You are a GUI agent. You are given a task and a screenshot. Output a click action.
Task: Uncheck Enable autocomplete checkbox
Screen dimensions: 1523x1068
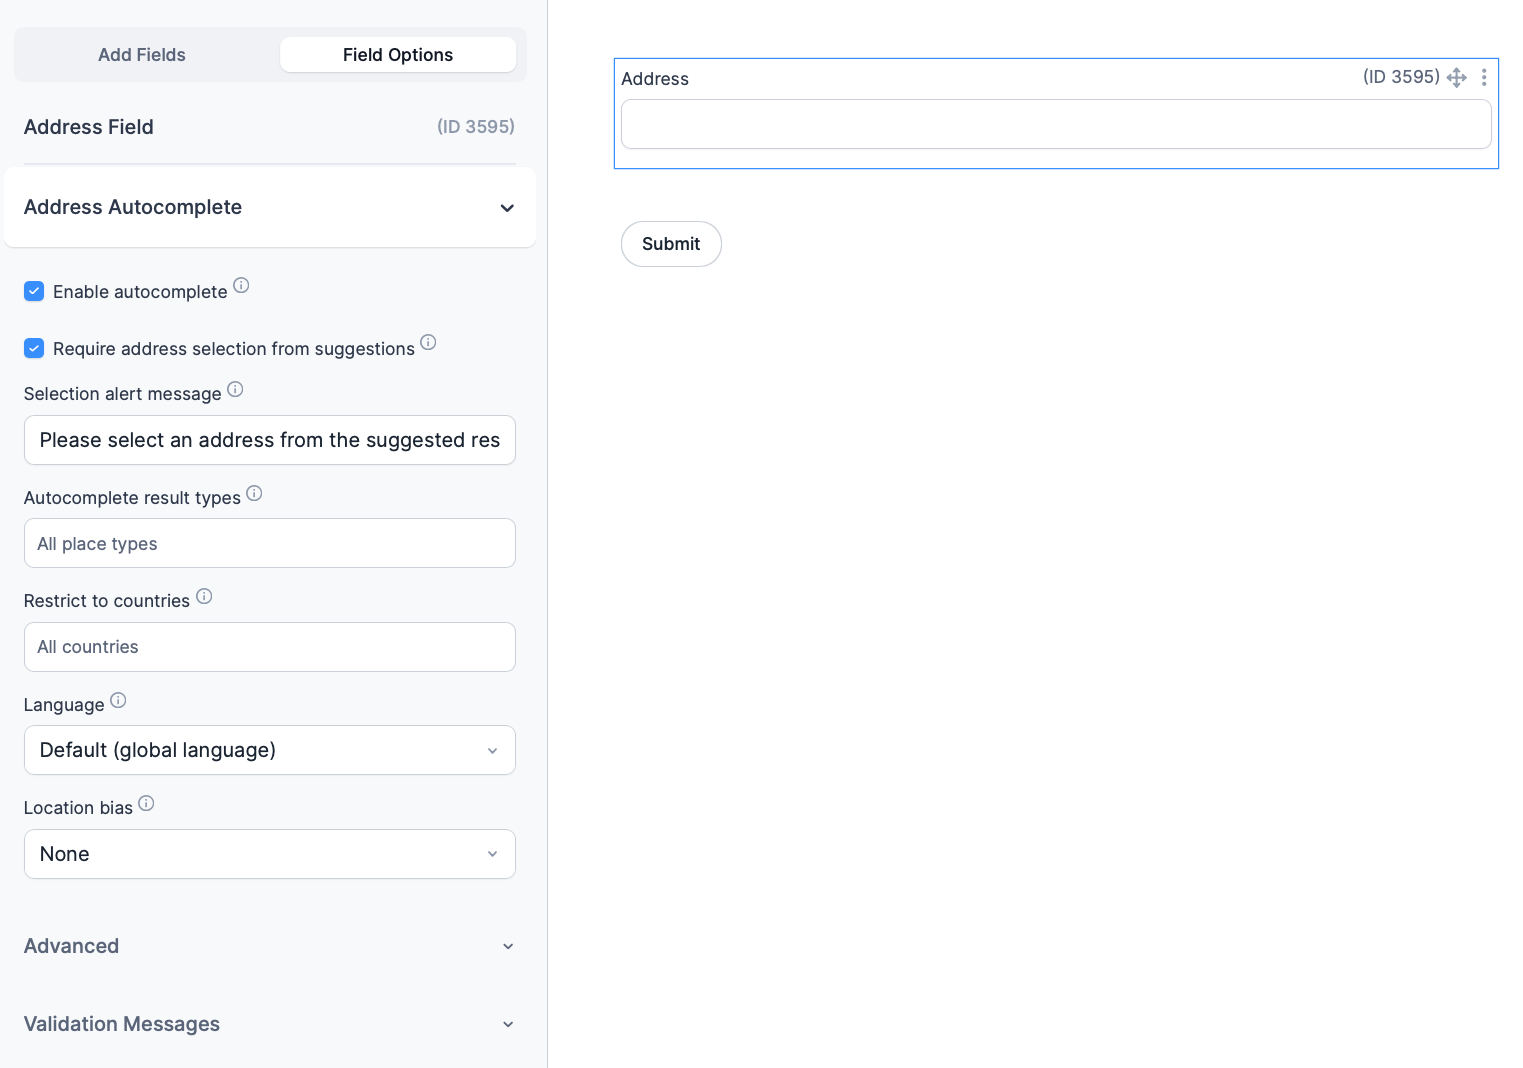[x=34, y=291]
